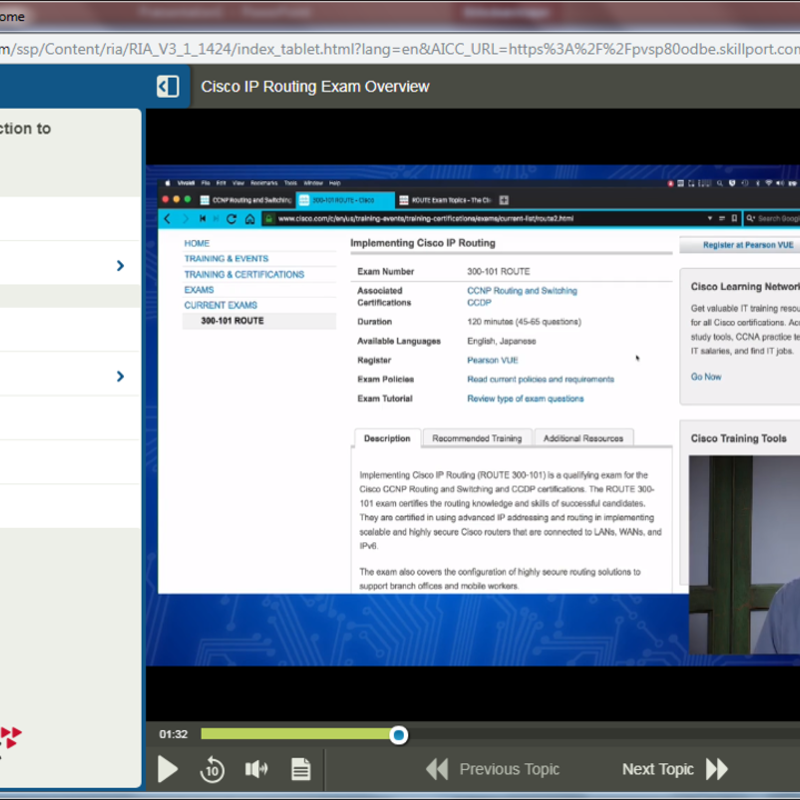Click the macOS menu bar spotlight search icon
The height and width of the screenshot is (800, 800).
719,183
